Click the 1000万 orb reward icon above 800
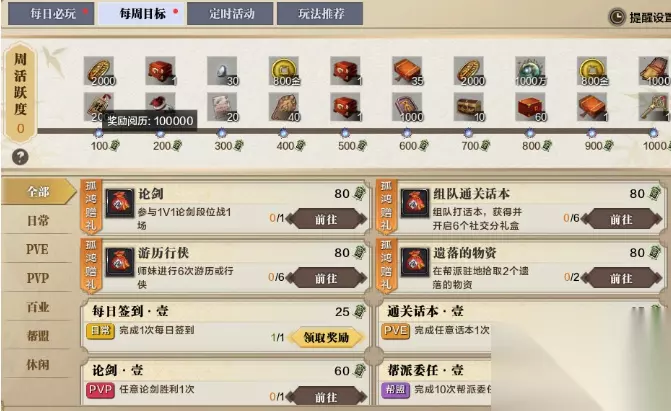This screenshot has width=671, height=411. pos(530,71)
